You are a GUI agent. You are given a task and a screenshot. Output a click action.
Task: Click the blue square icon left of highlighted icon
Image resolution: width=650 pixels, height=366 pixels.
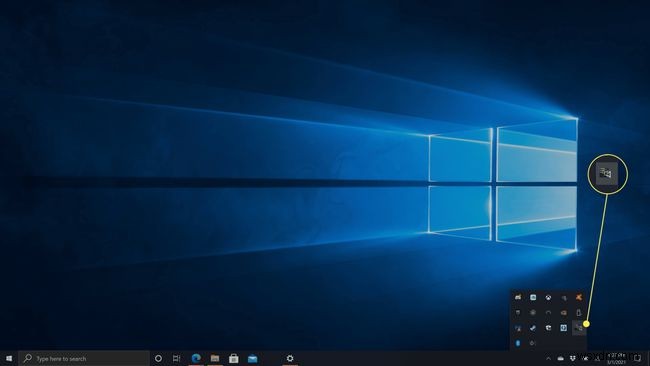point(564,328)
